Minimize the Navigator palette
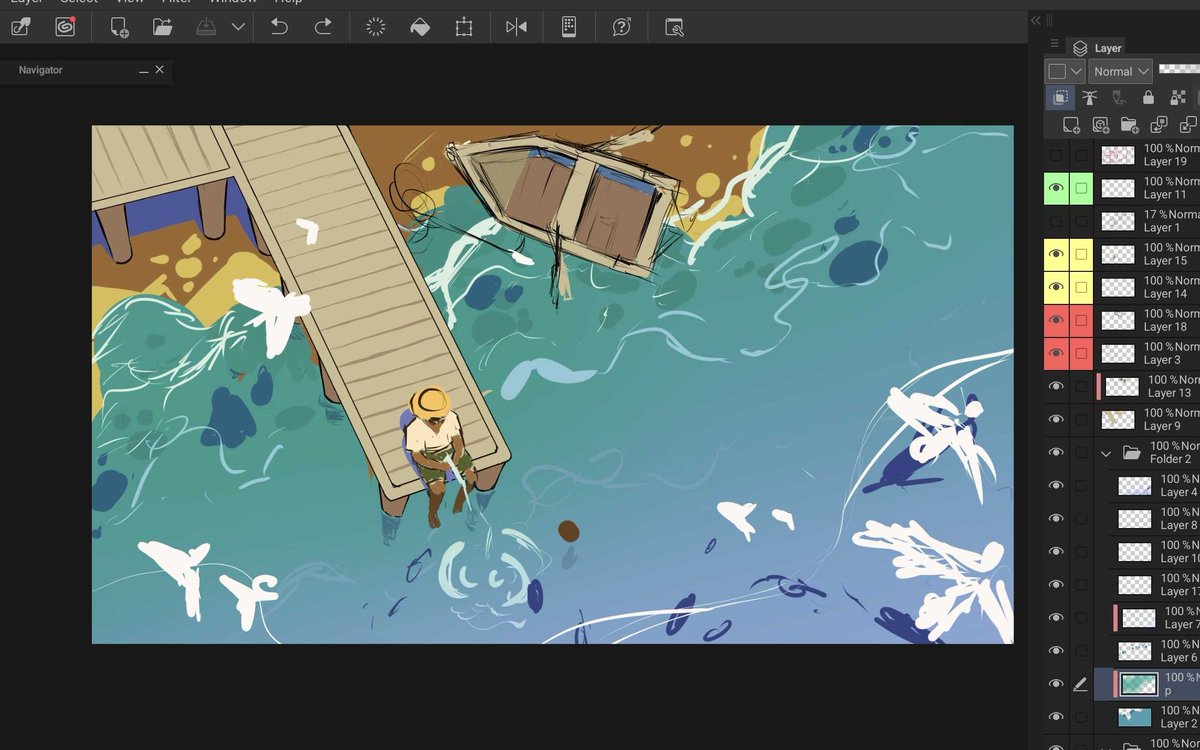The height and width of the screenshot is (750, 1200). pyautogui.click(x=144, y=71)
